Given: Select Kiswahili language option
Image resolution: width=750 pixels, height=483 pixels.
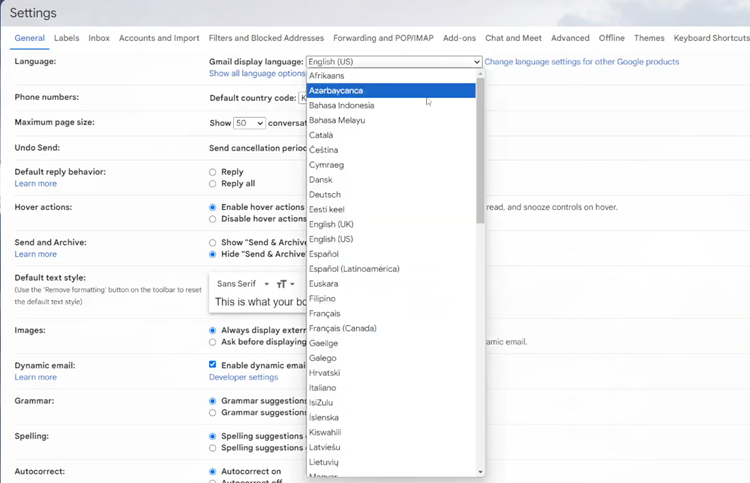Looking at the screenshot, I should (391, 431).
